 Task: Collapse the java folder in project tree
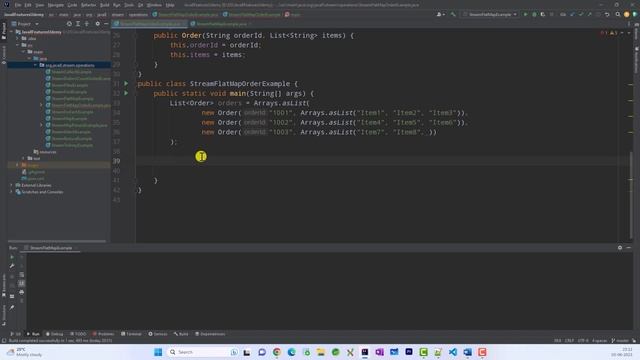click(29, 58)
